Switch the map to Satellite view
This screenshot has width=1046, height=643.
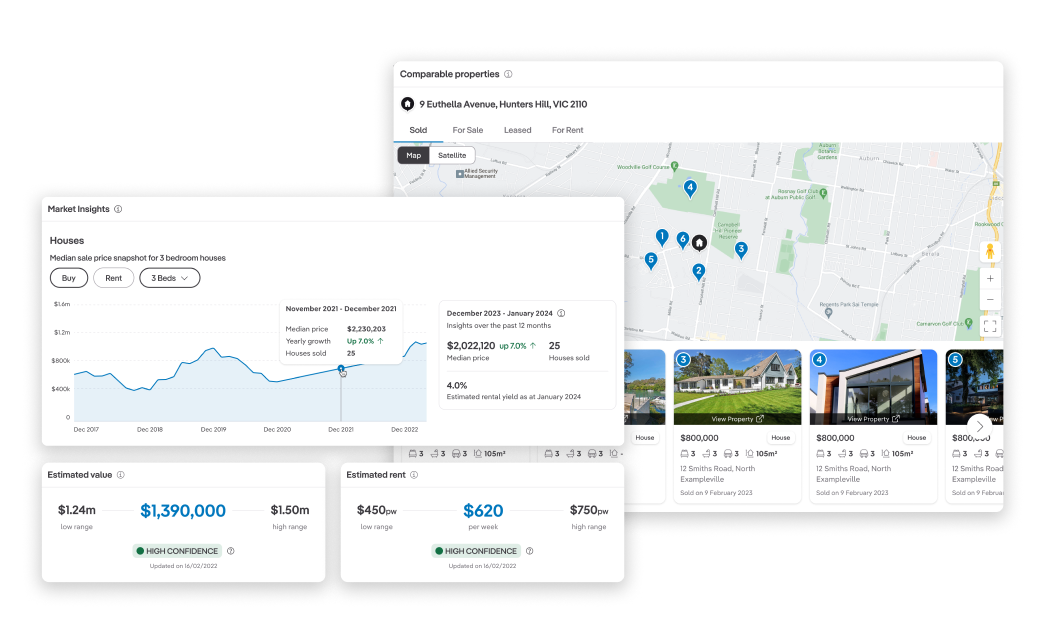(452, 155)
